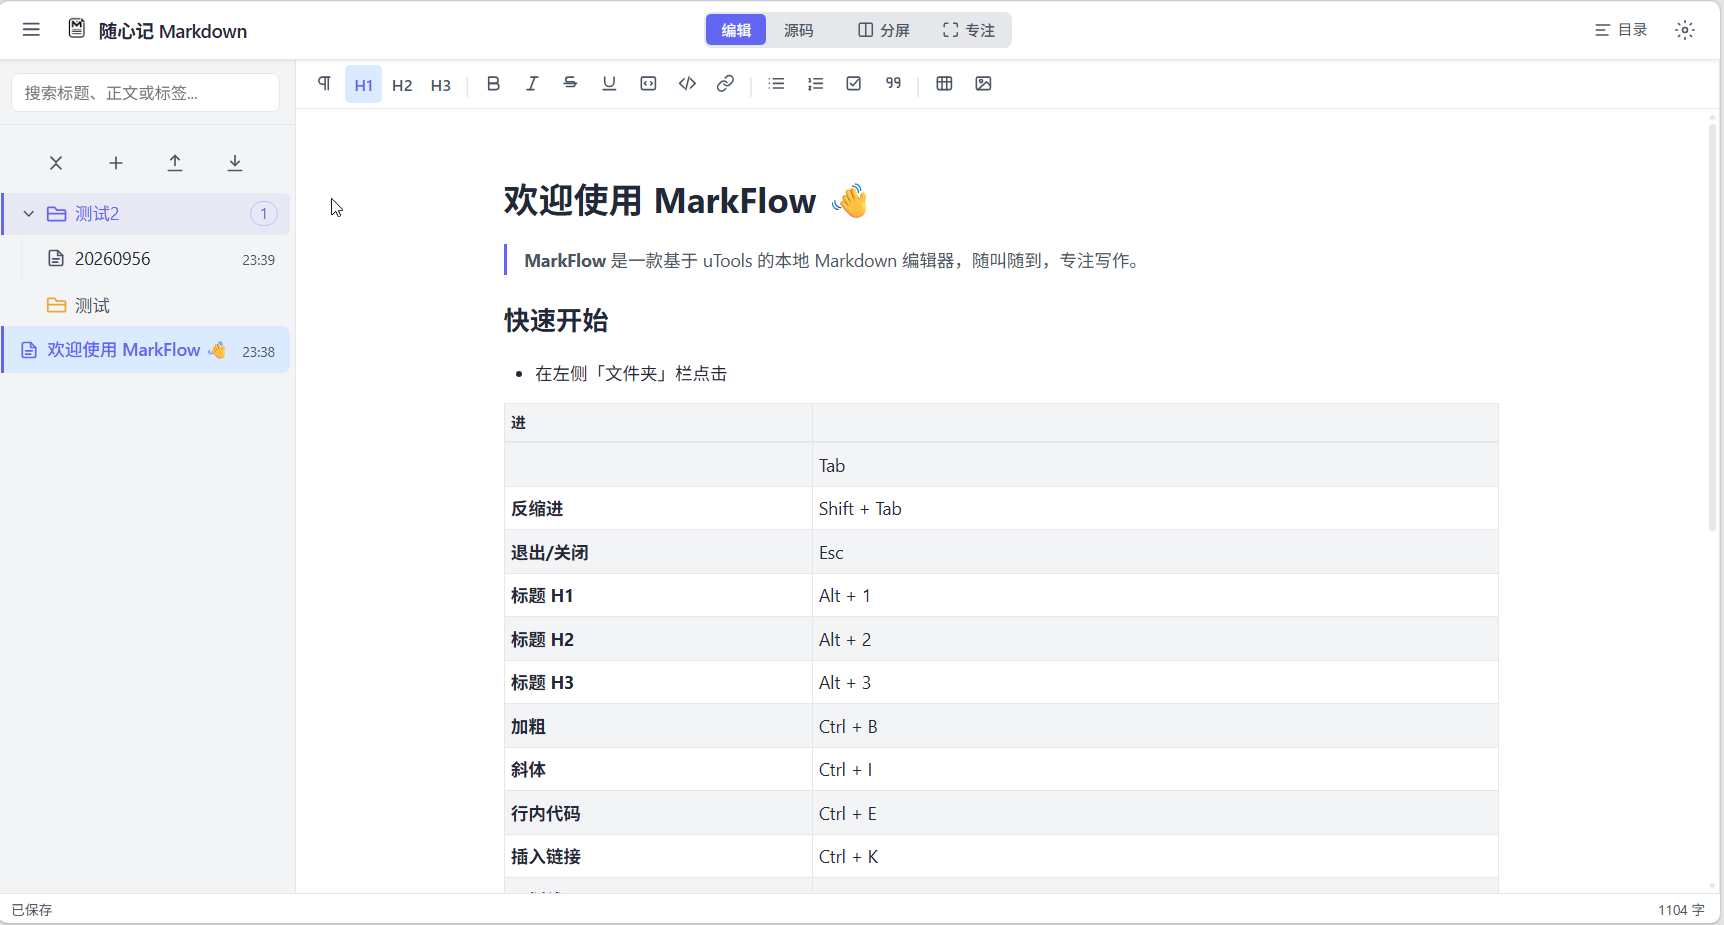Create a new item with the plus icon

click(116, 163)
